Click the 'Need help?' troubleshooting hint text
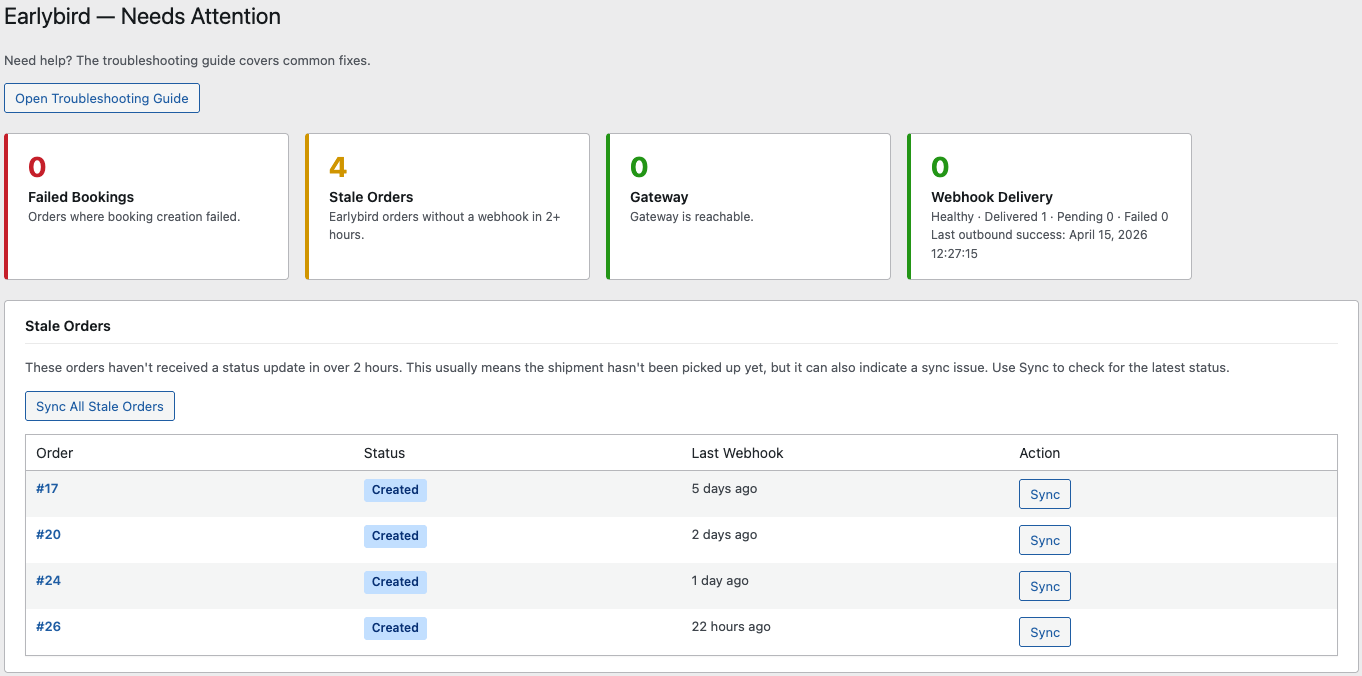 pos(187,61)
